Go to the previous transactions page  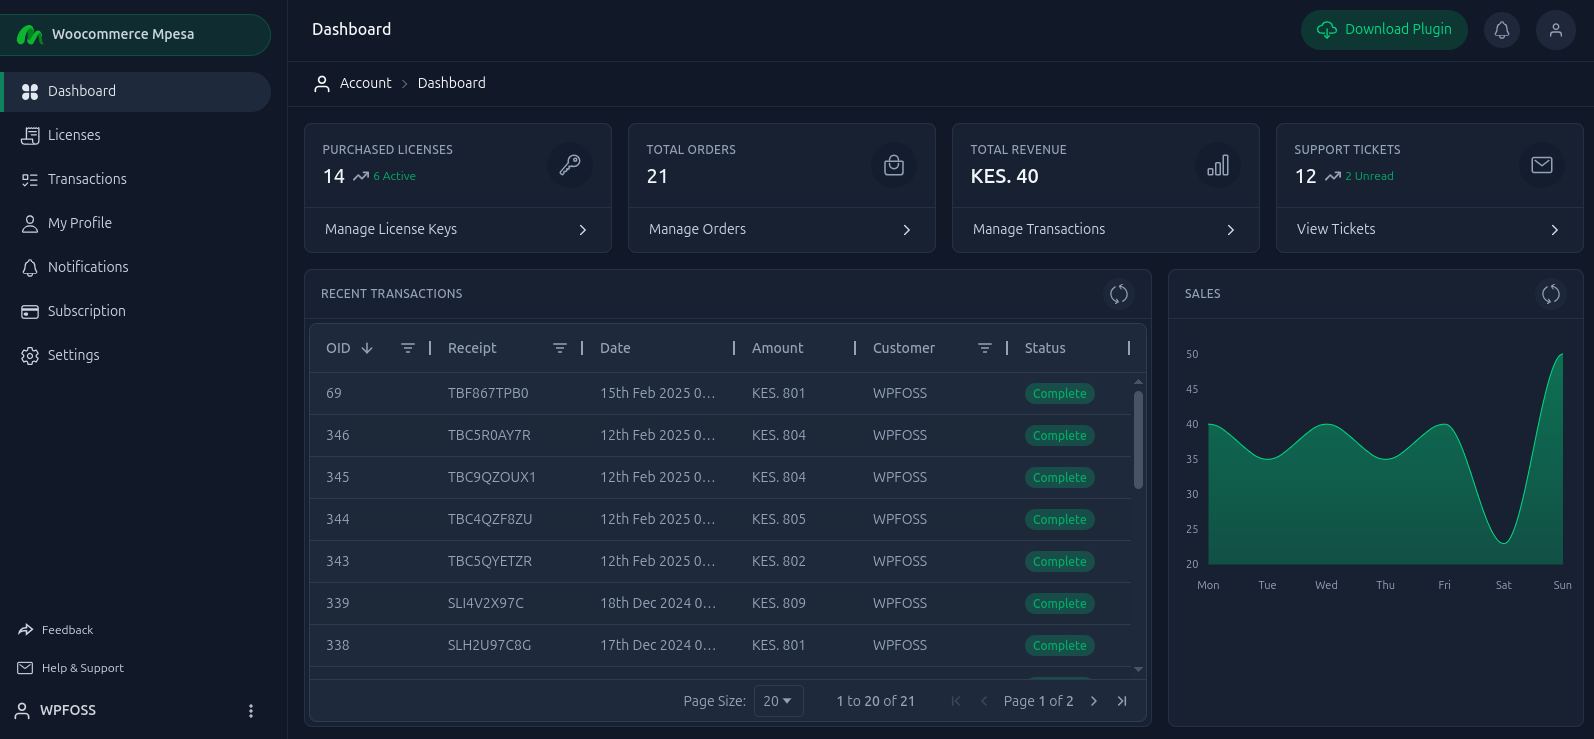coord(984,701)
